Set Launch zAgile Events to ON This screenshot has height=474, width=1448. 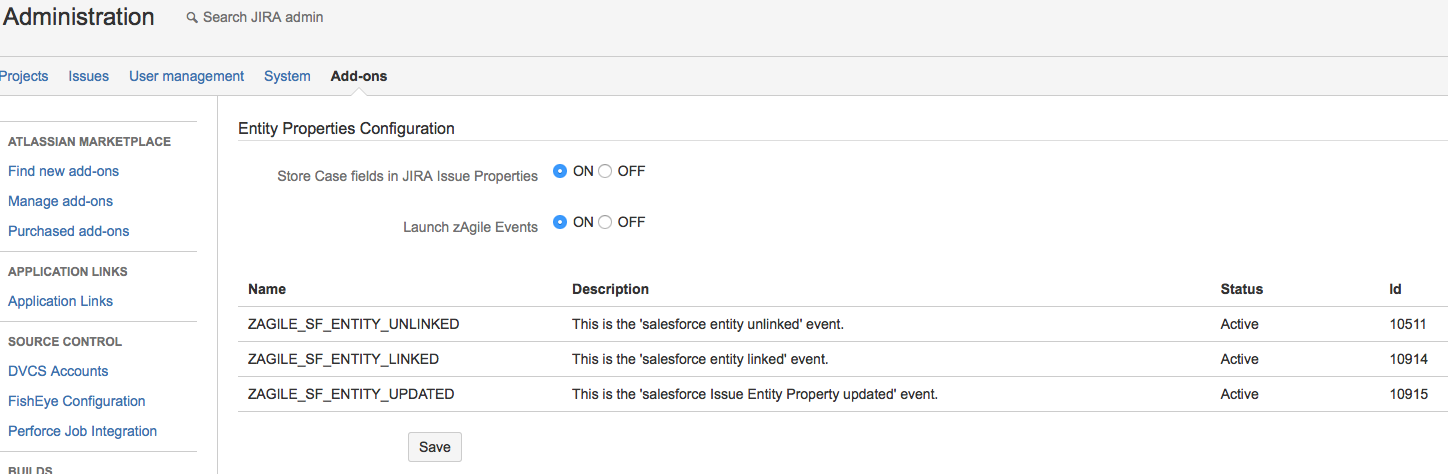560,222
